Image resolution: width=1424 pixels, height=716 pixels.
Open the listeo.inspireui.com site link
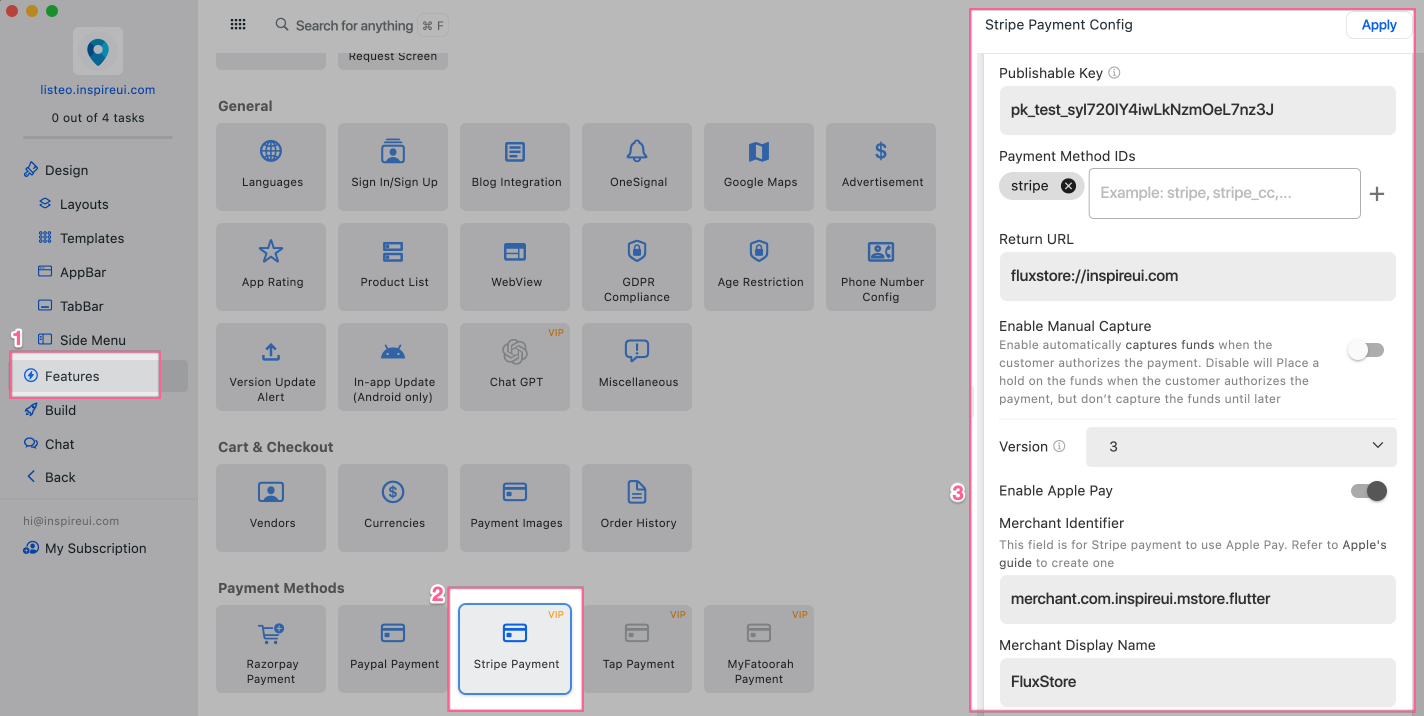(x=97, y=90)
